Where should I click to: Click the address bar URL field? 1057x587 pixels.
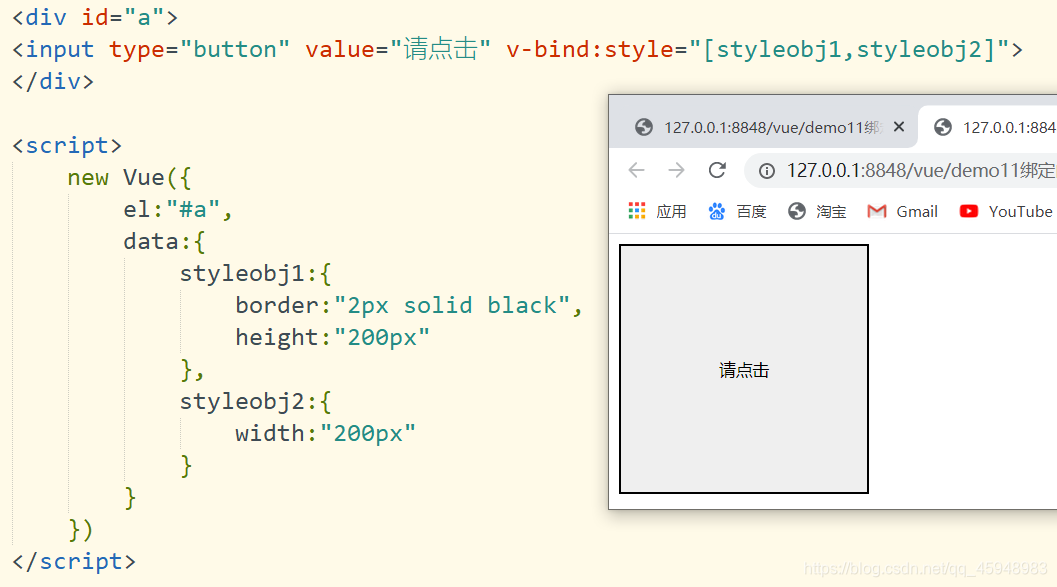903,171
